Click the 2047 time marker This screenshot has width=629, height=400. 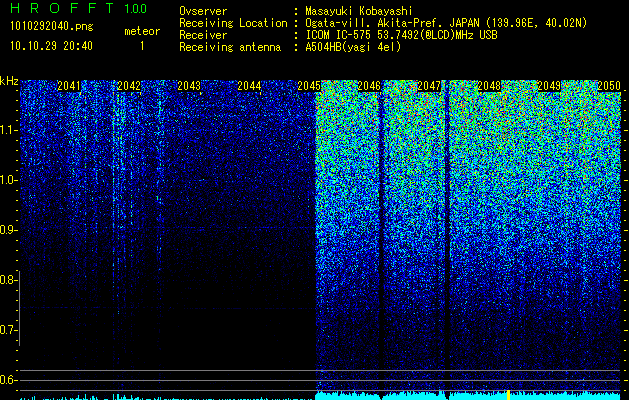coord(429,86)
